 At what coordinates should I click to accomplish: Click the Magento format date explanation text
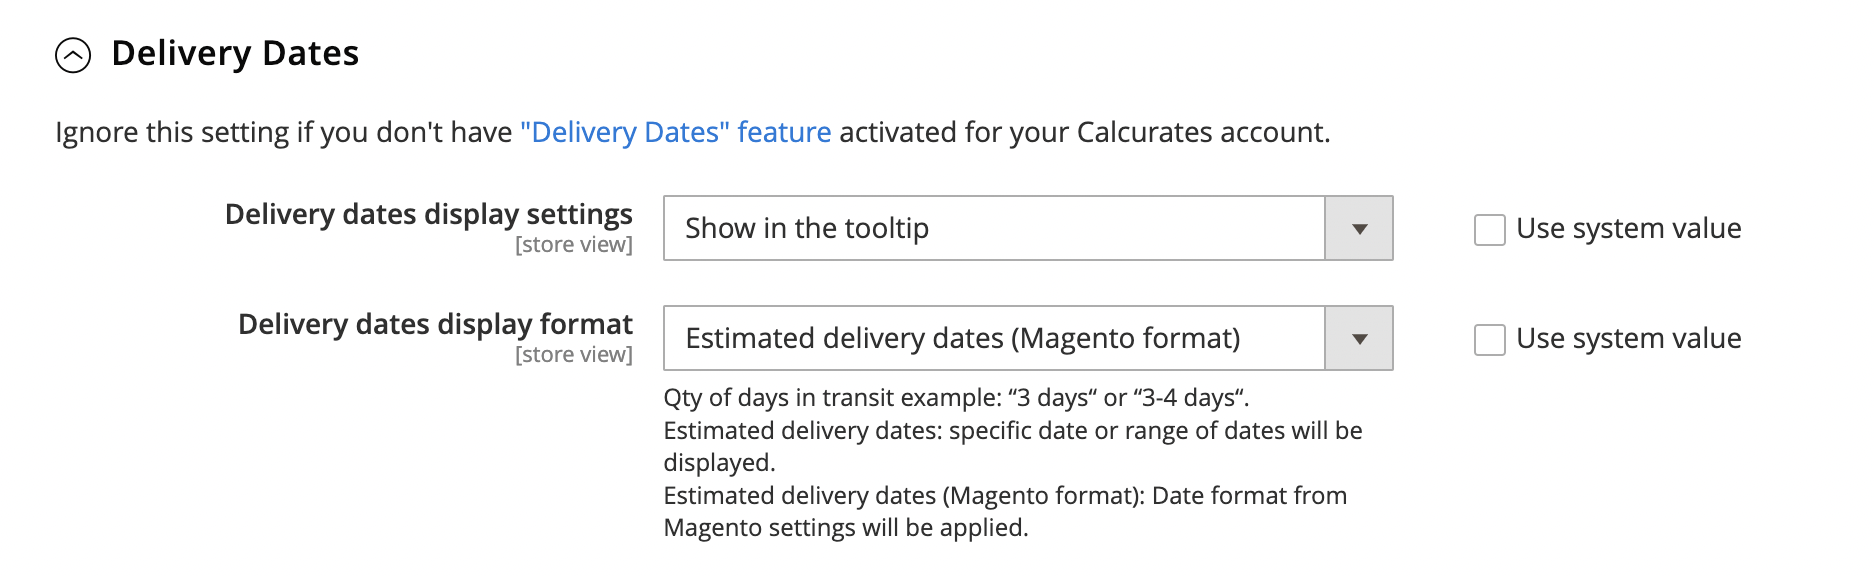[x=1005, y=511]
